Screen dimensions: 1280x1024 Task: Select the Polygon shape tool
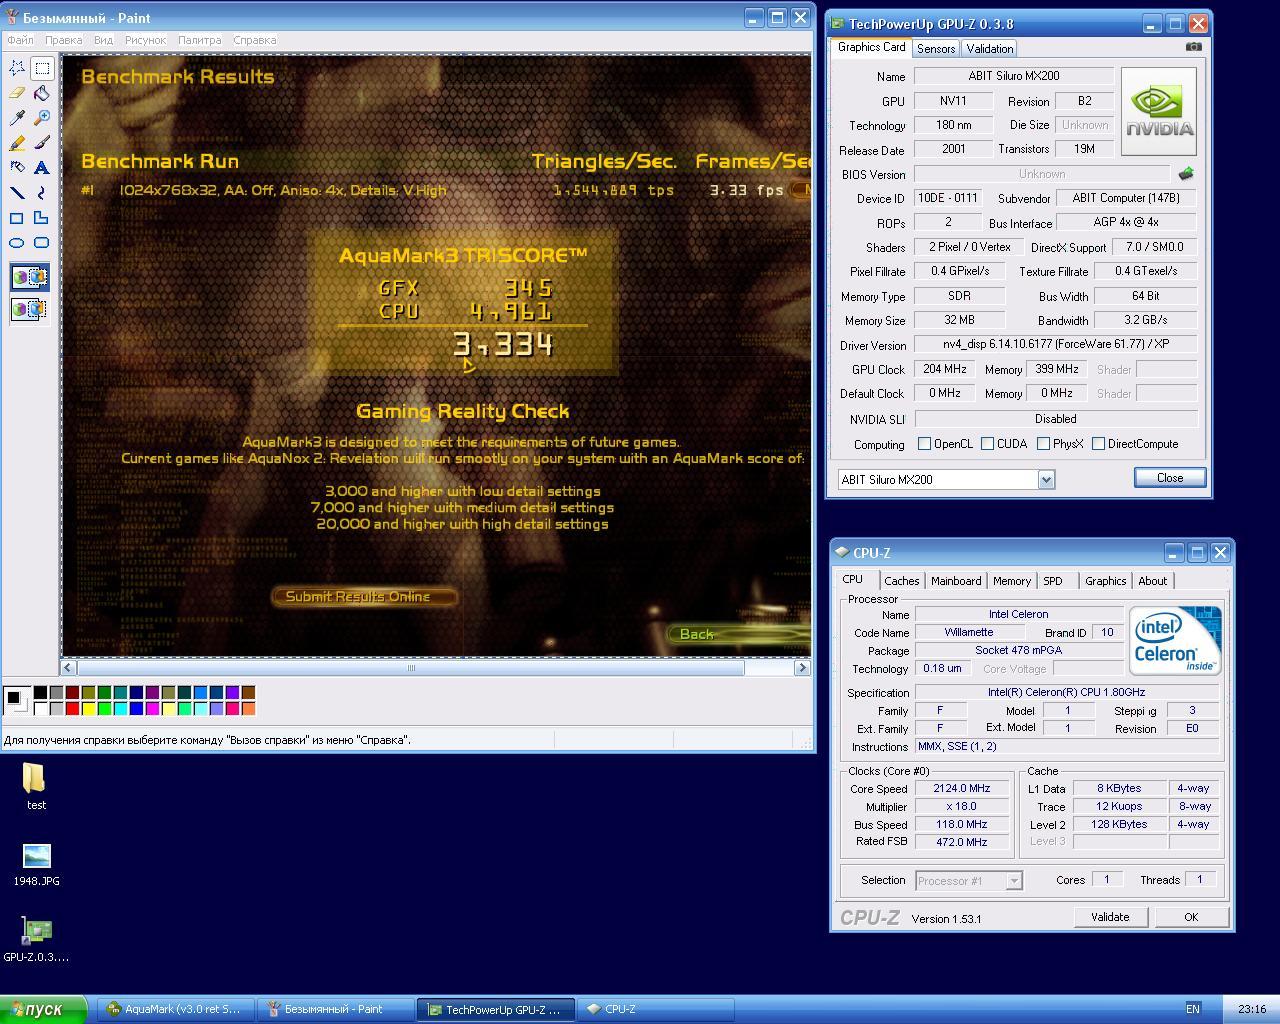(41, 218)
